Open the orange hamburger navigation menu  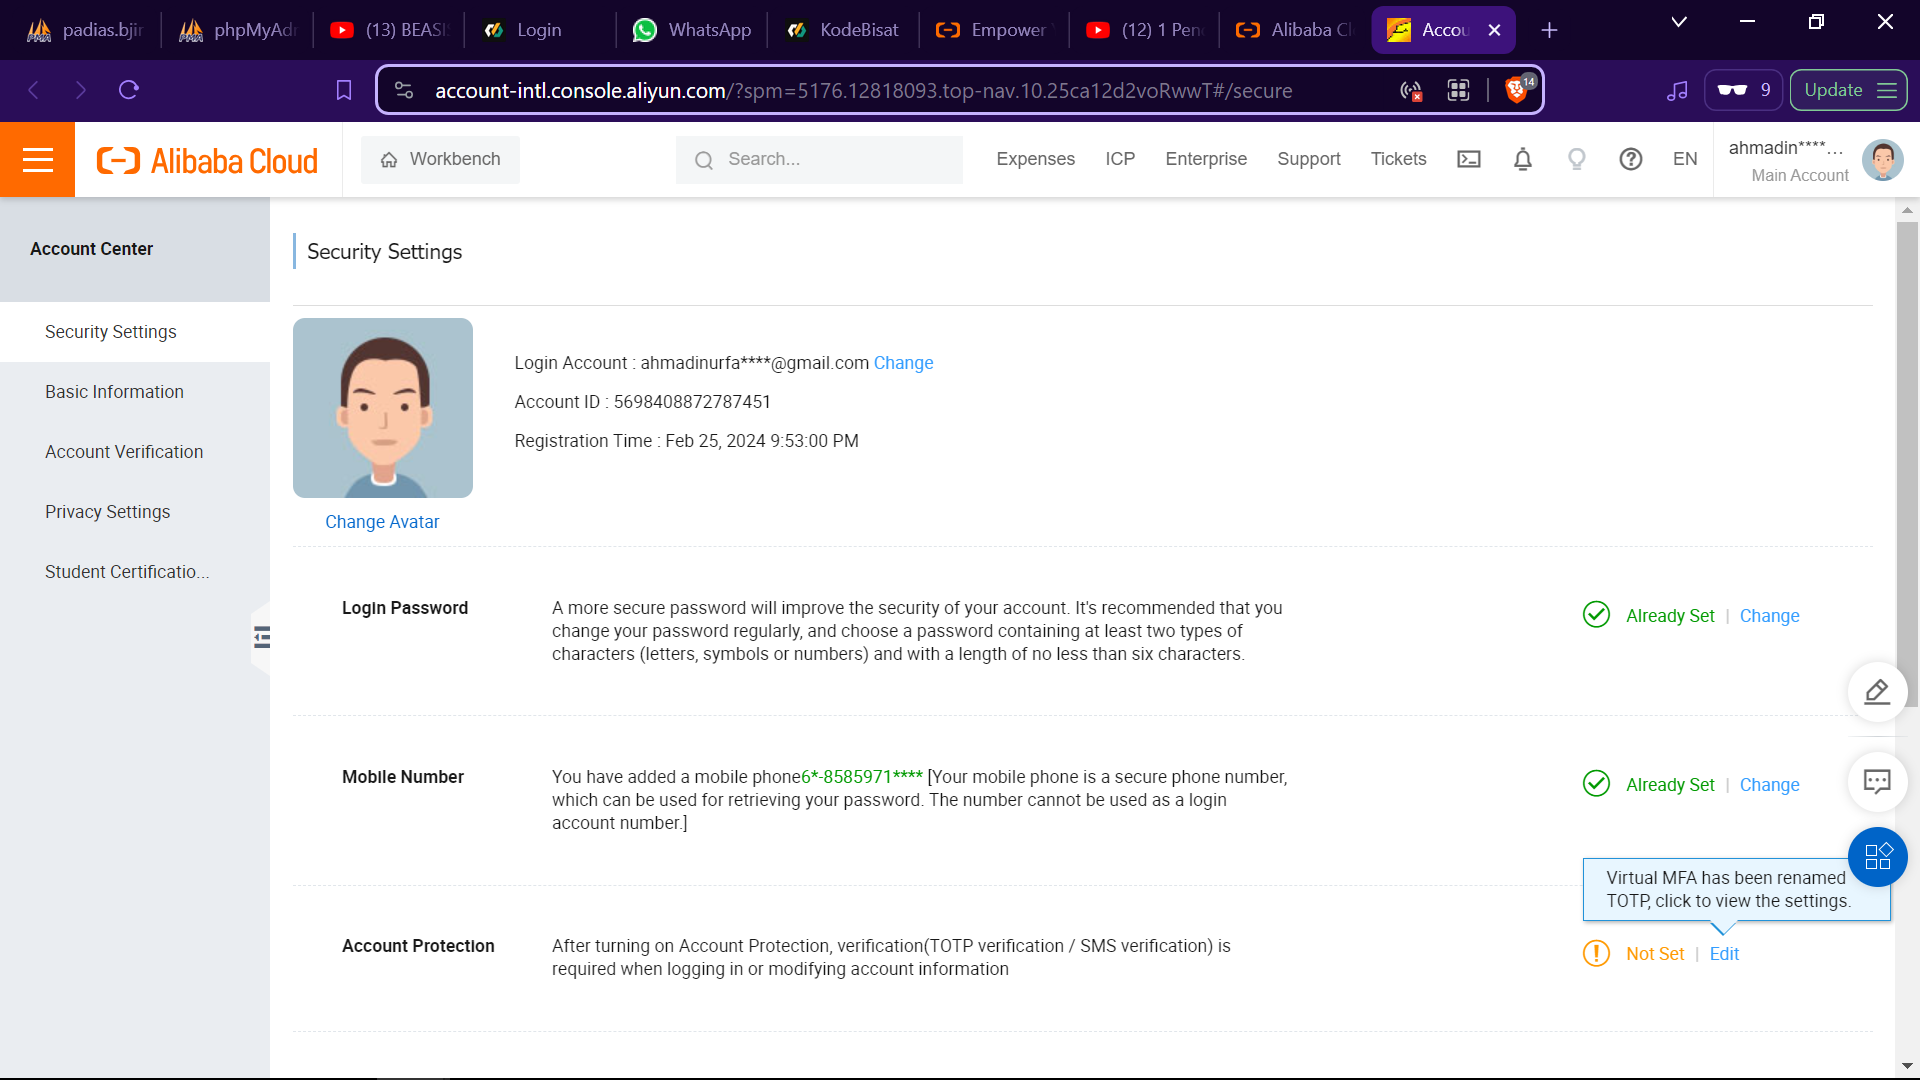tap(37, 160)
